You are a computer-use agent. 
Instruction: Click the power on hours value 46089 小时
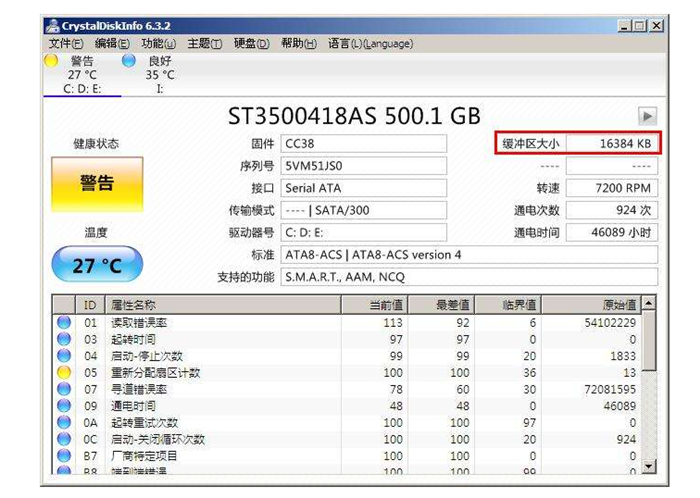point(612,232)
